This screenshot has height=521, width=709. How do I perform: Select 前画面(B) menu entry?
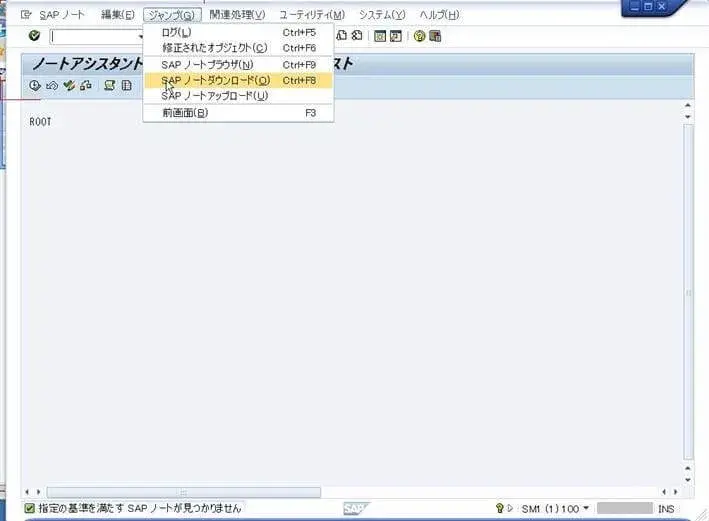point(238,113)
